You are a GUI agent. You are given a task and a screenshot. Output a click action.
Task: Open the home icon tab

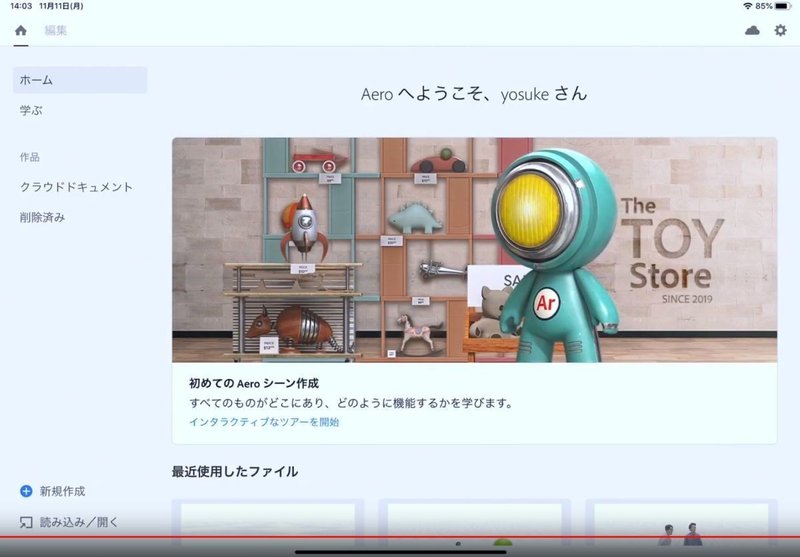coord(21,31)
